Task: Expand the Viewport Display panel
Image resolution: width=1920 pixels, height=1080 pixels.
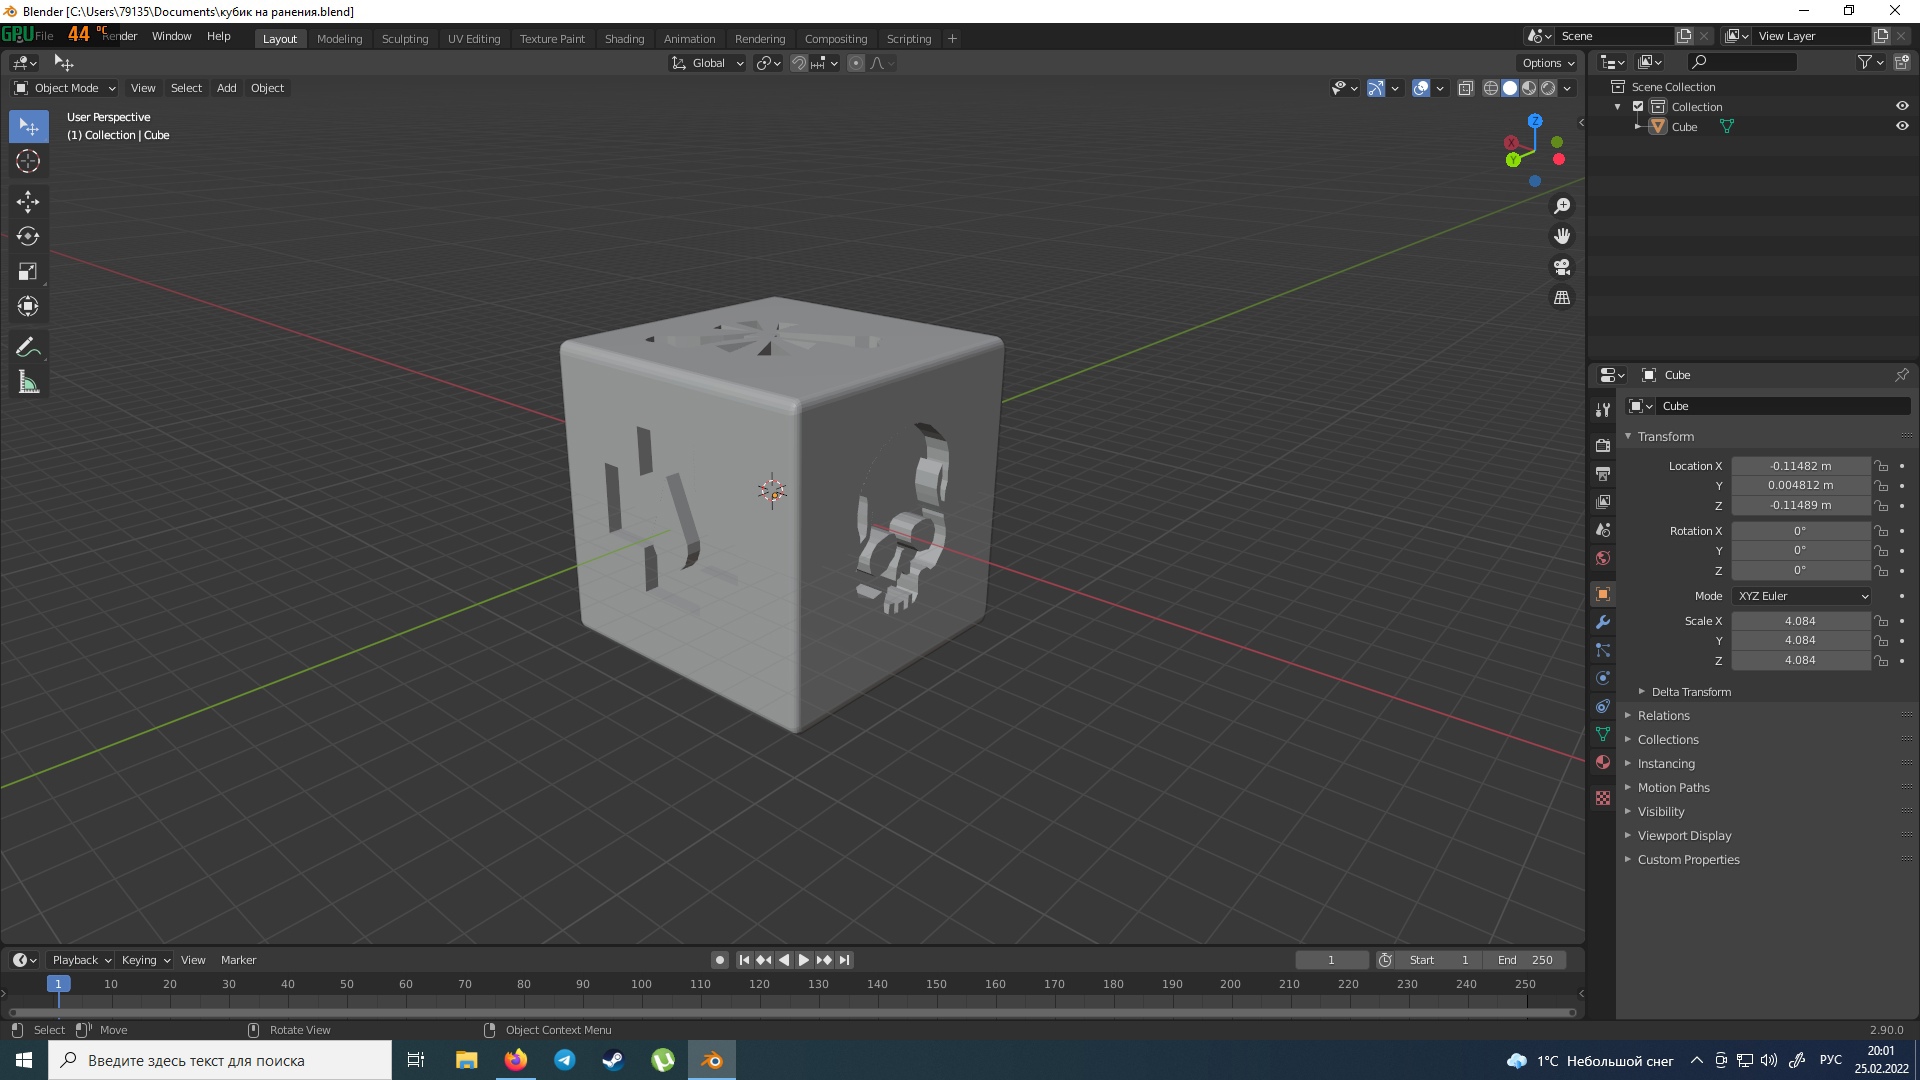Action: coord(1684,836)
